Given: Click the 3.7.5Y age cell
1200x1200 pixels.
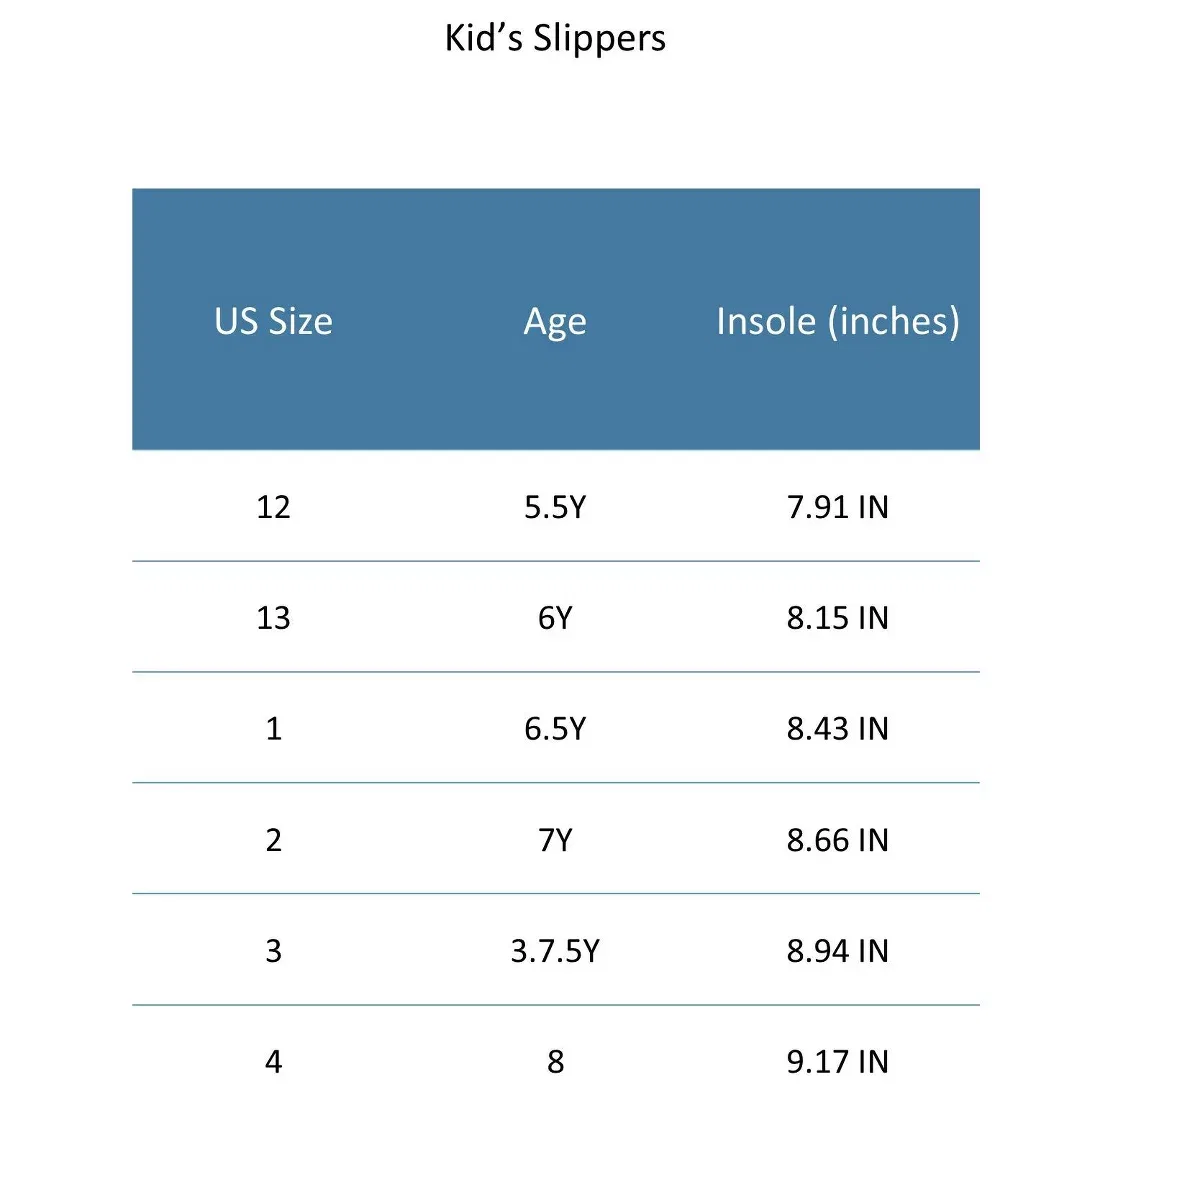Looking at the screenshot, I should [x=555, y=951].
